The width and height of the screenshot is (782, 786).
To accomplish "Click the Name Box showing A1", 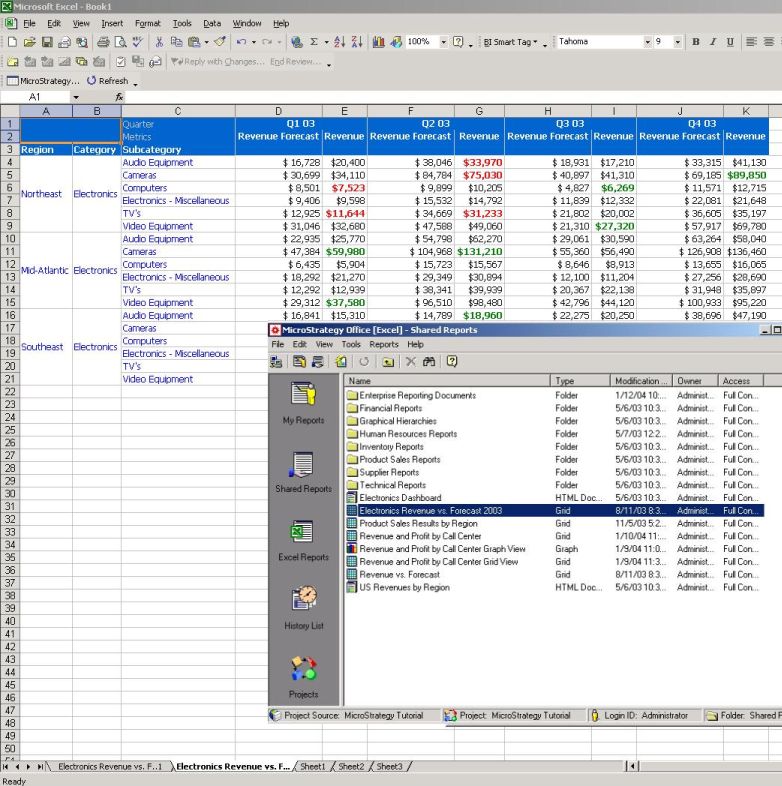I will pyautogui.click(x=35, y=97).
